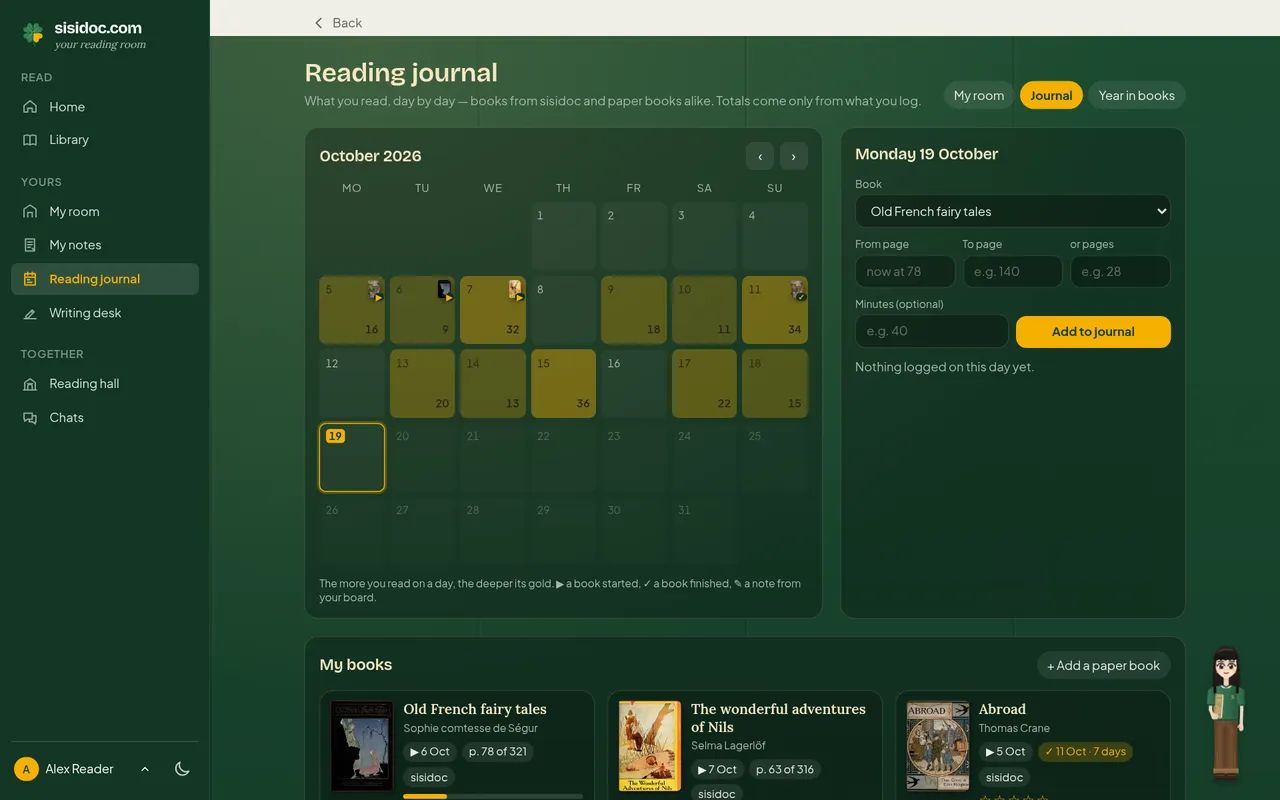Switch to Year in books tab
1280x800 pixels.
coord(1137,95)
